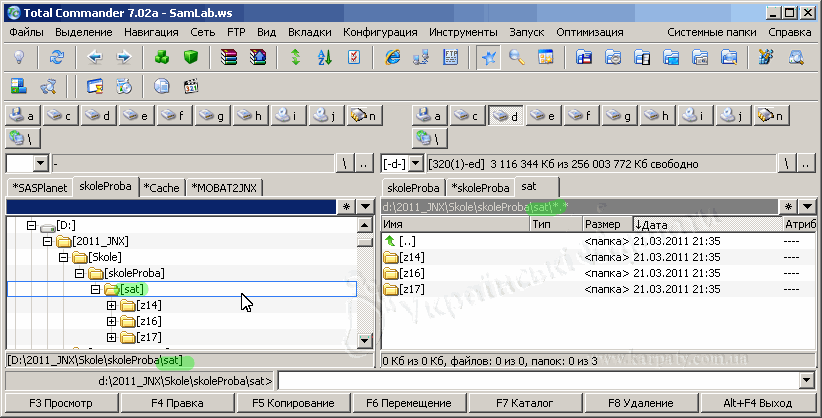
Task: Open the Навигация menu
Action: coord(151,33)
